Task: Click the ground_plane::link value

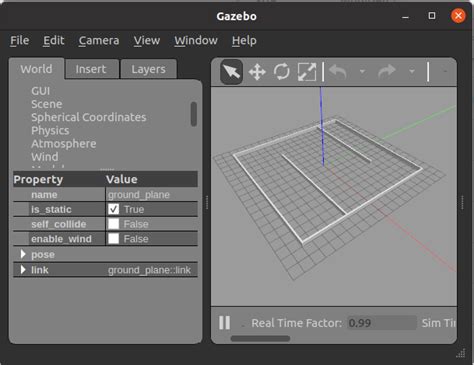Action: (x=149, y=270)
